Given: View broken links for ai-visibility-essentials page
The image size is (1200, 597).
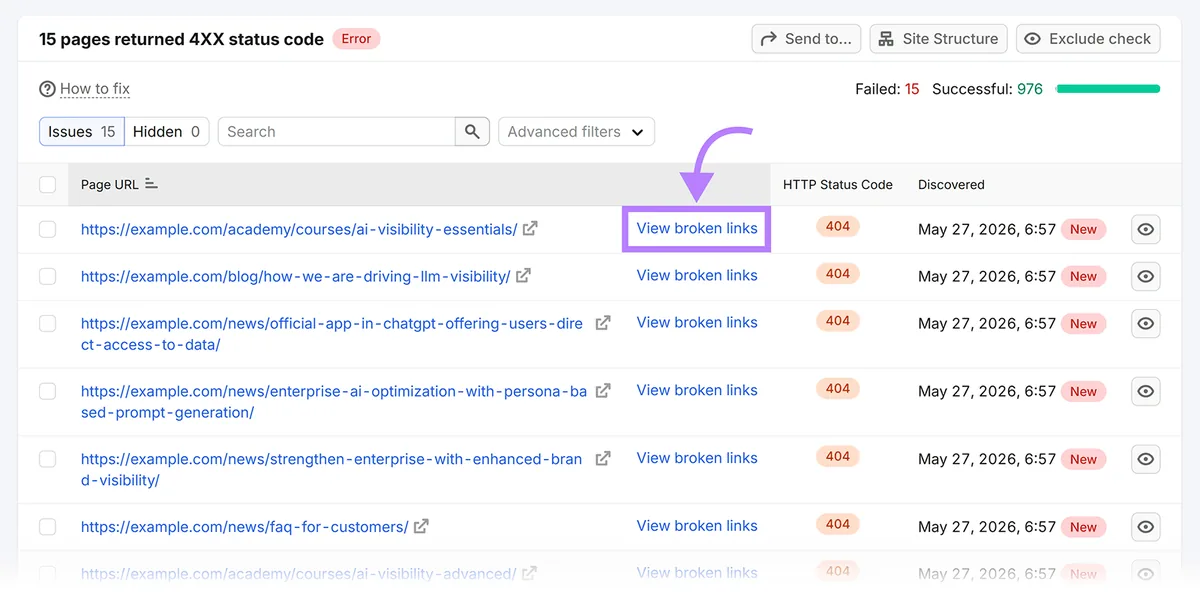Looking at the screenshot, I should pyautogui.click(x=697, y=228).
